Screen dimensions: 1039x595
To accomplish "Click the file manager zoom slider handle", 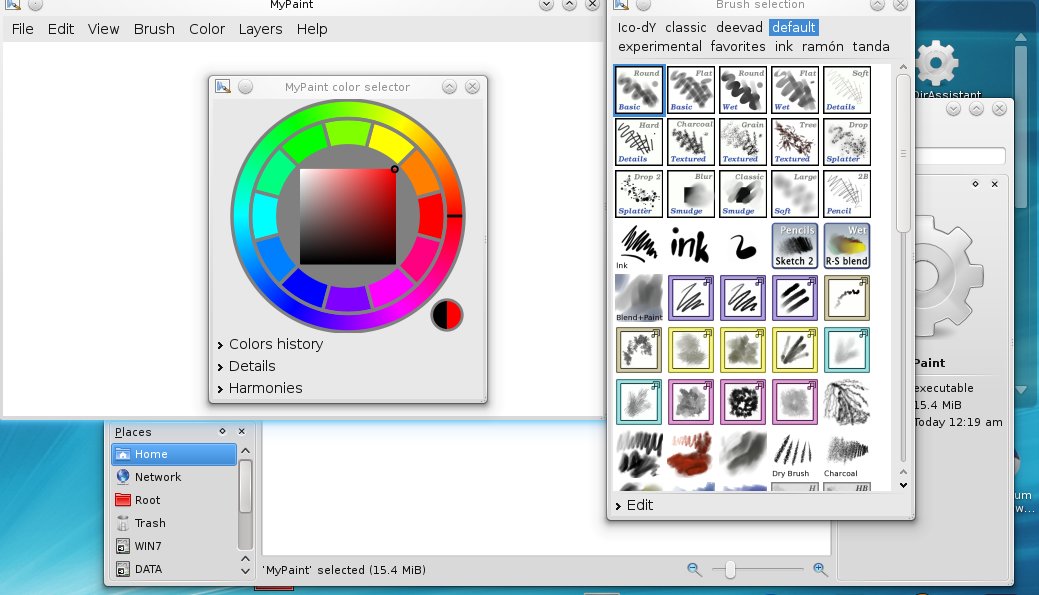I will [730, 570].
